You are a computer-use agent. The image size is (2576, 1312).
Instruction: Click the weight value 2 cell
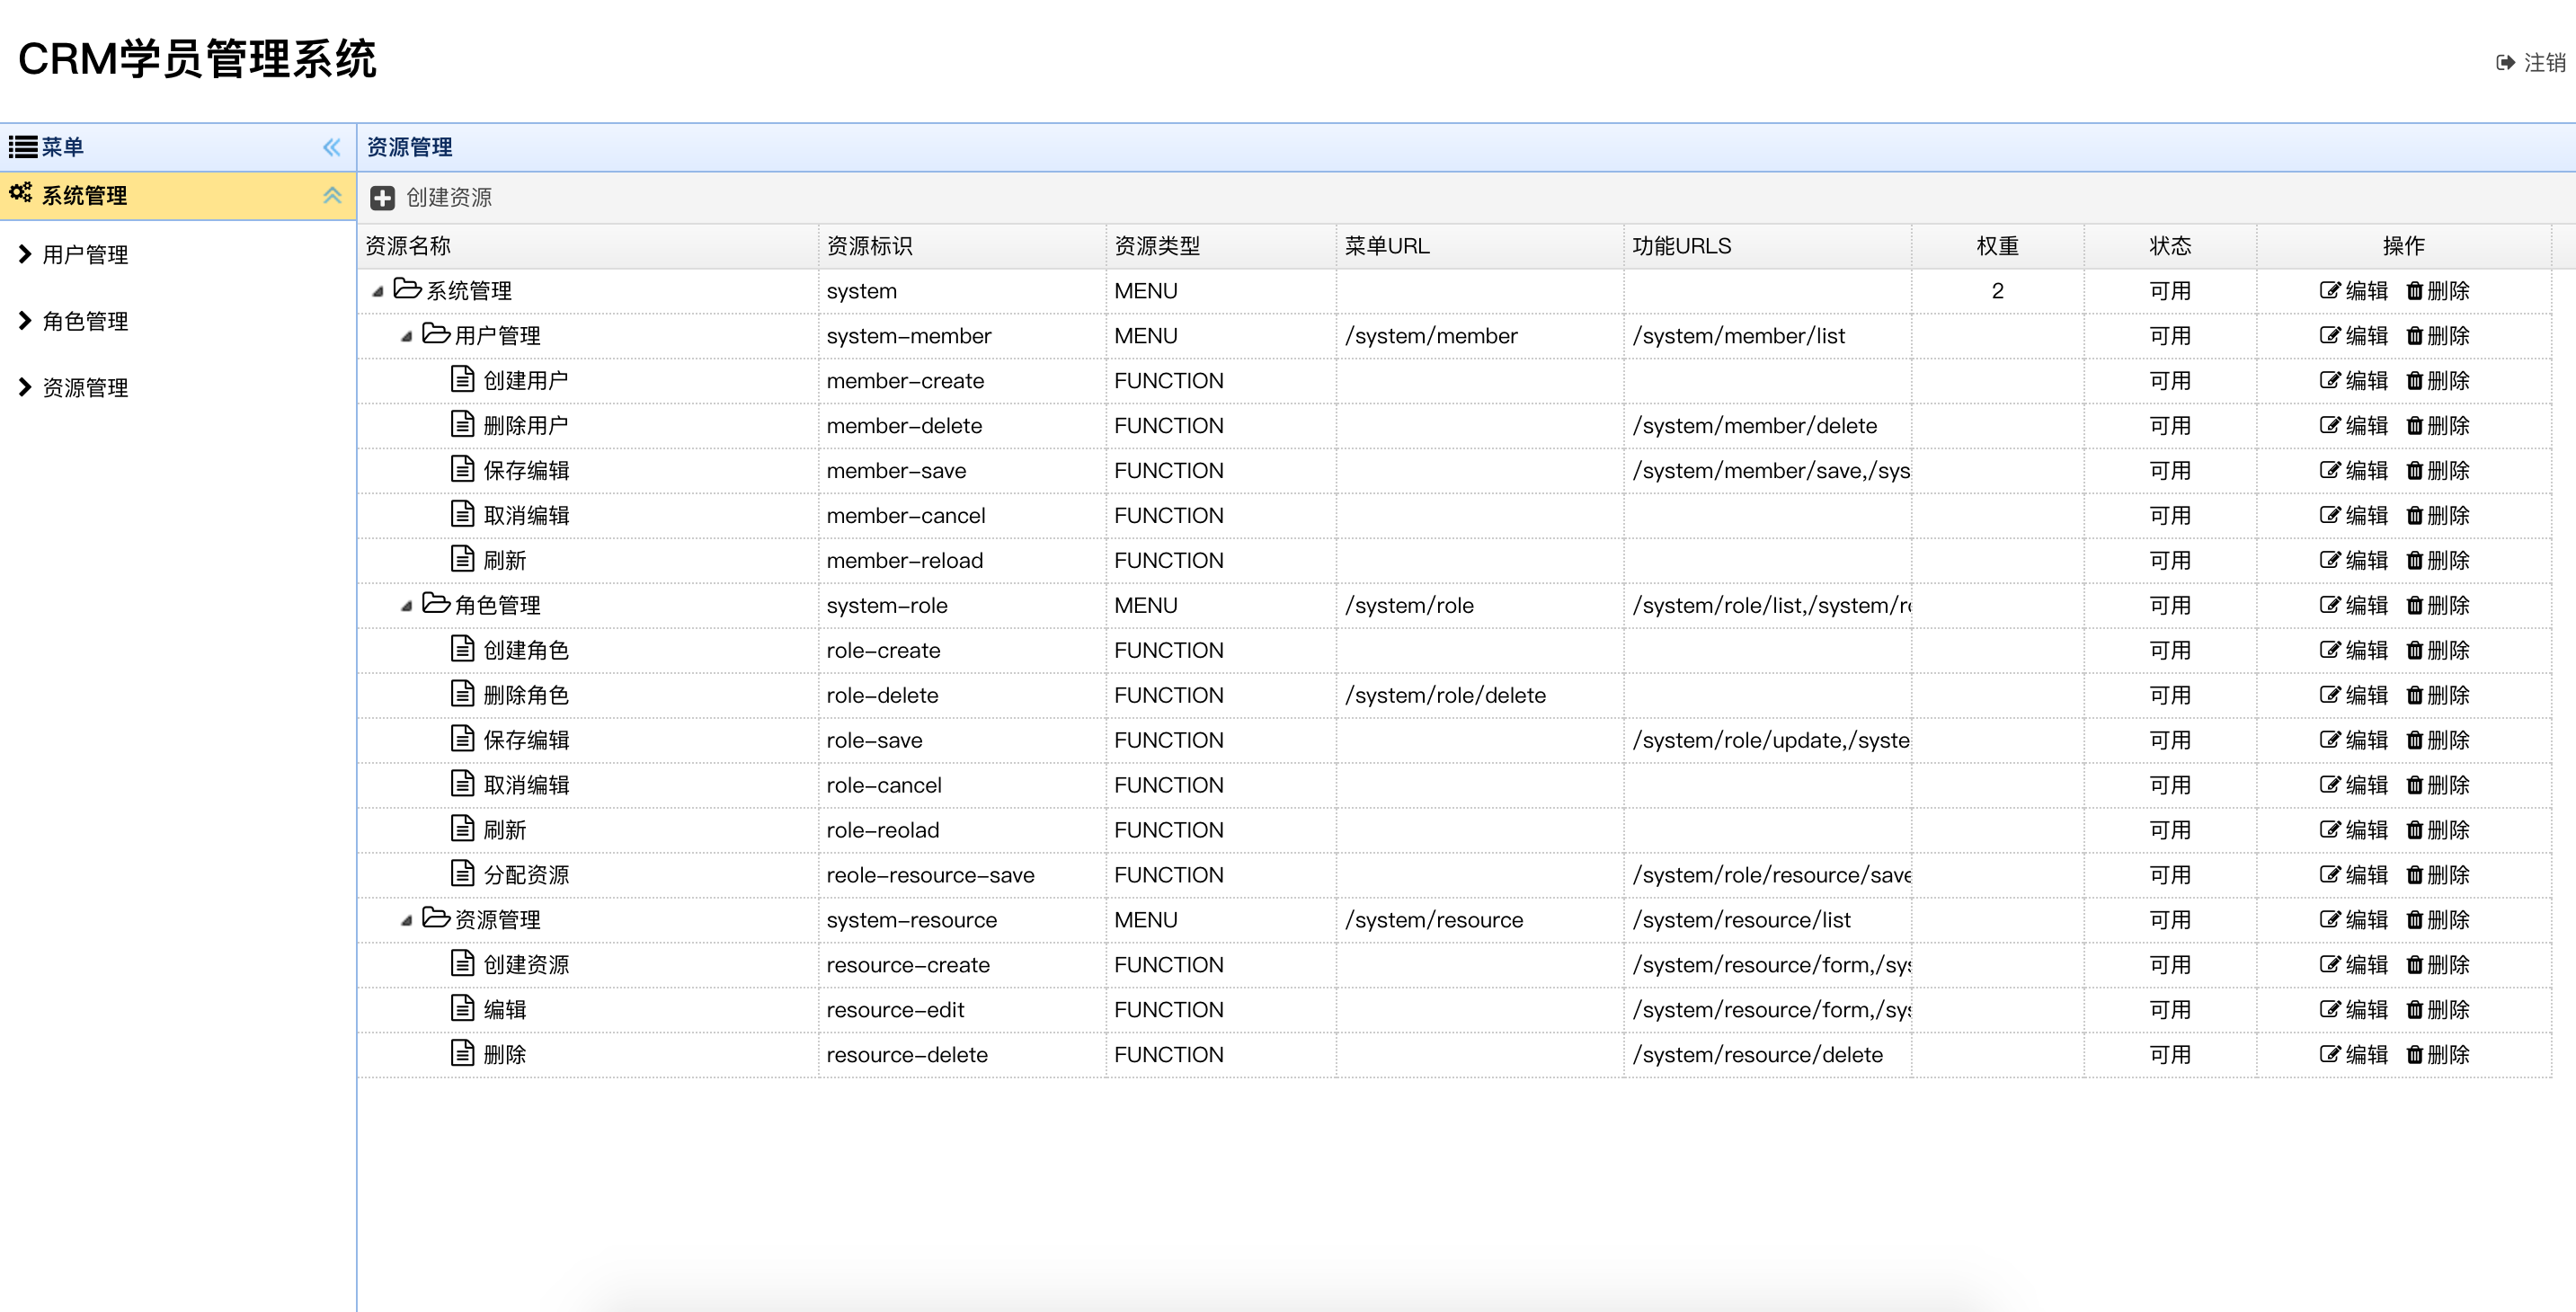click(1997, 291)
